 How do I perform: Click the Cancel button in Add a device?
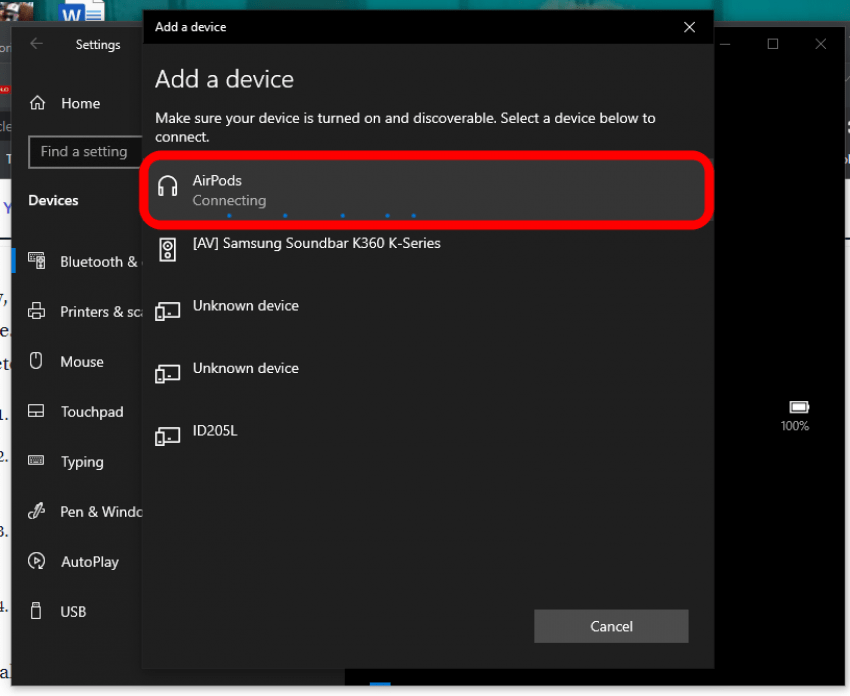[611, 626]
